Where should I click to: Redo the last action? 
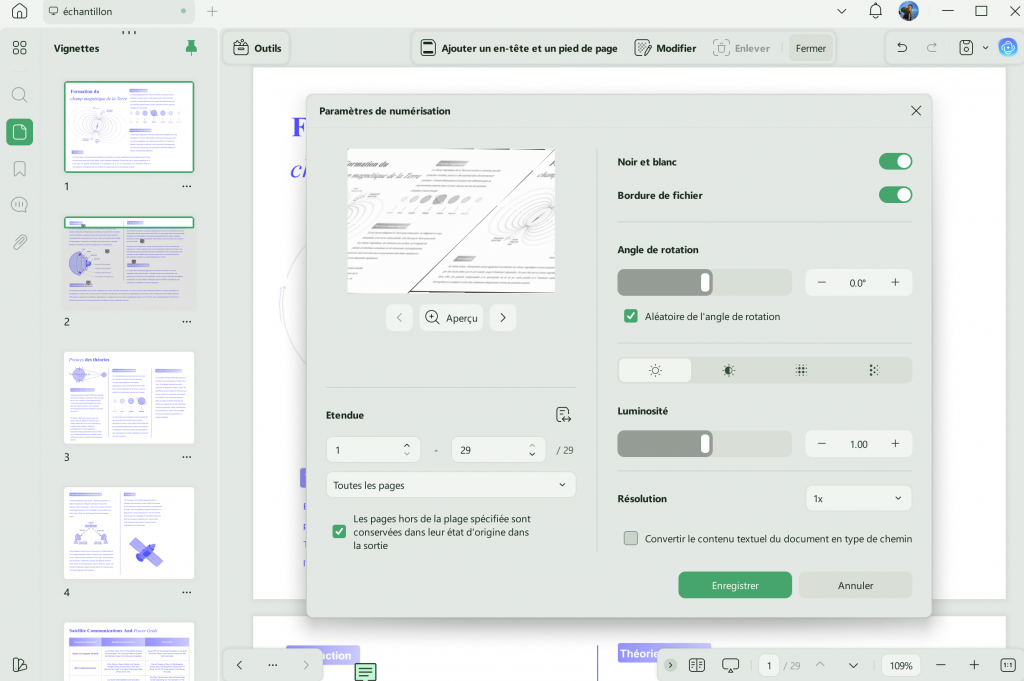click(x=932, y=48)
